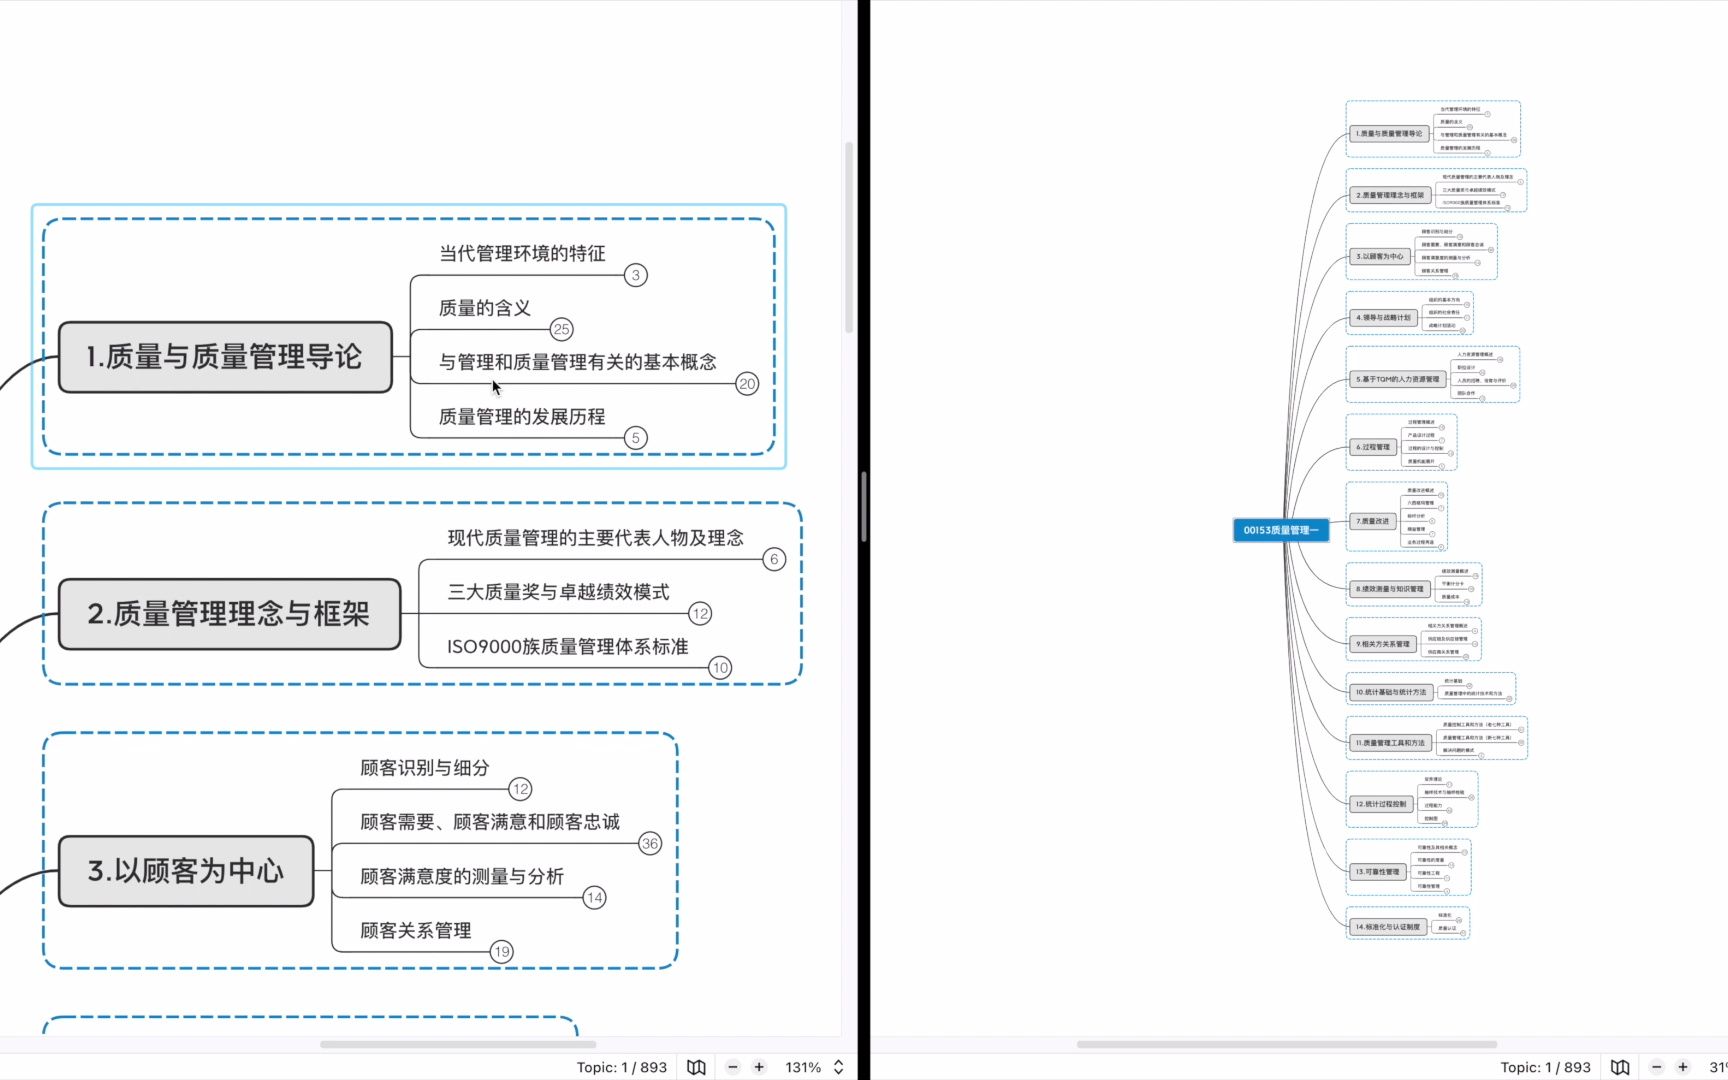Select 7.质量改进 node in right pane
Image resolution: width=1728 pixels, height=1080 pixels.
[x=1373, y=521]
